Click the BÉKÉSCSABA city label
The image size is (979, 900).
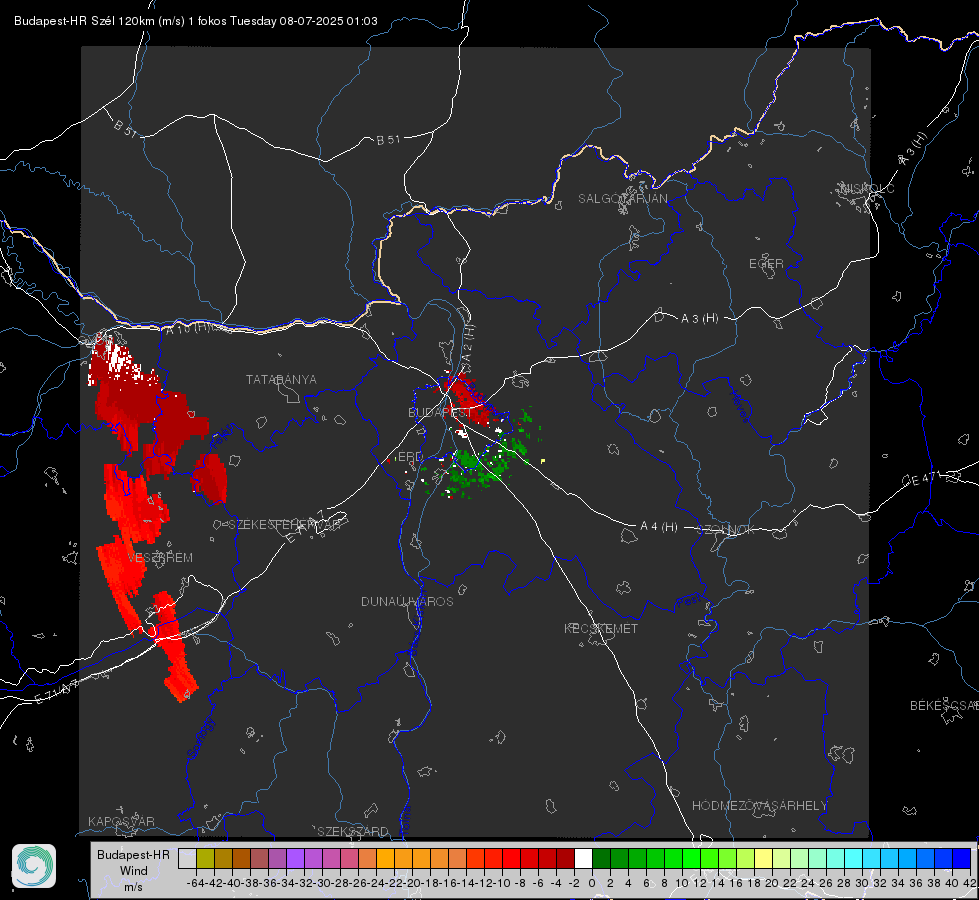[x=944, y=705]
